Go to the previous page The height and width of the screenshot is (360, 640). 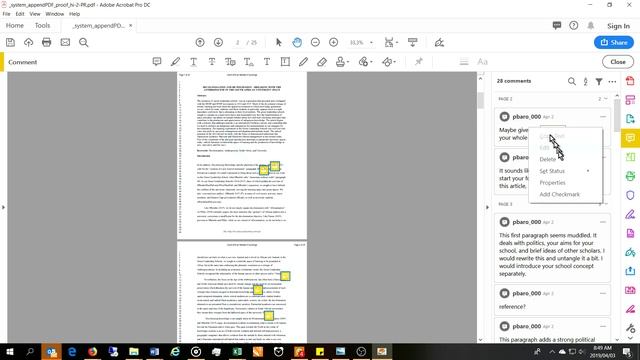200,42
